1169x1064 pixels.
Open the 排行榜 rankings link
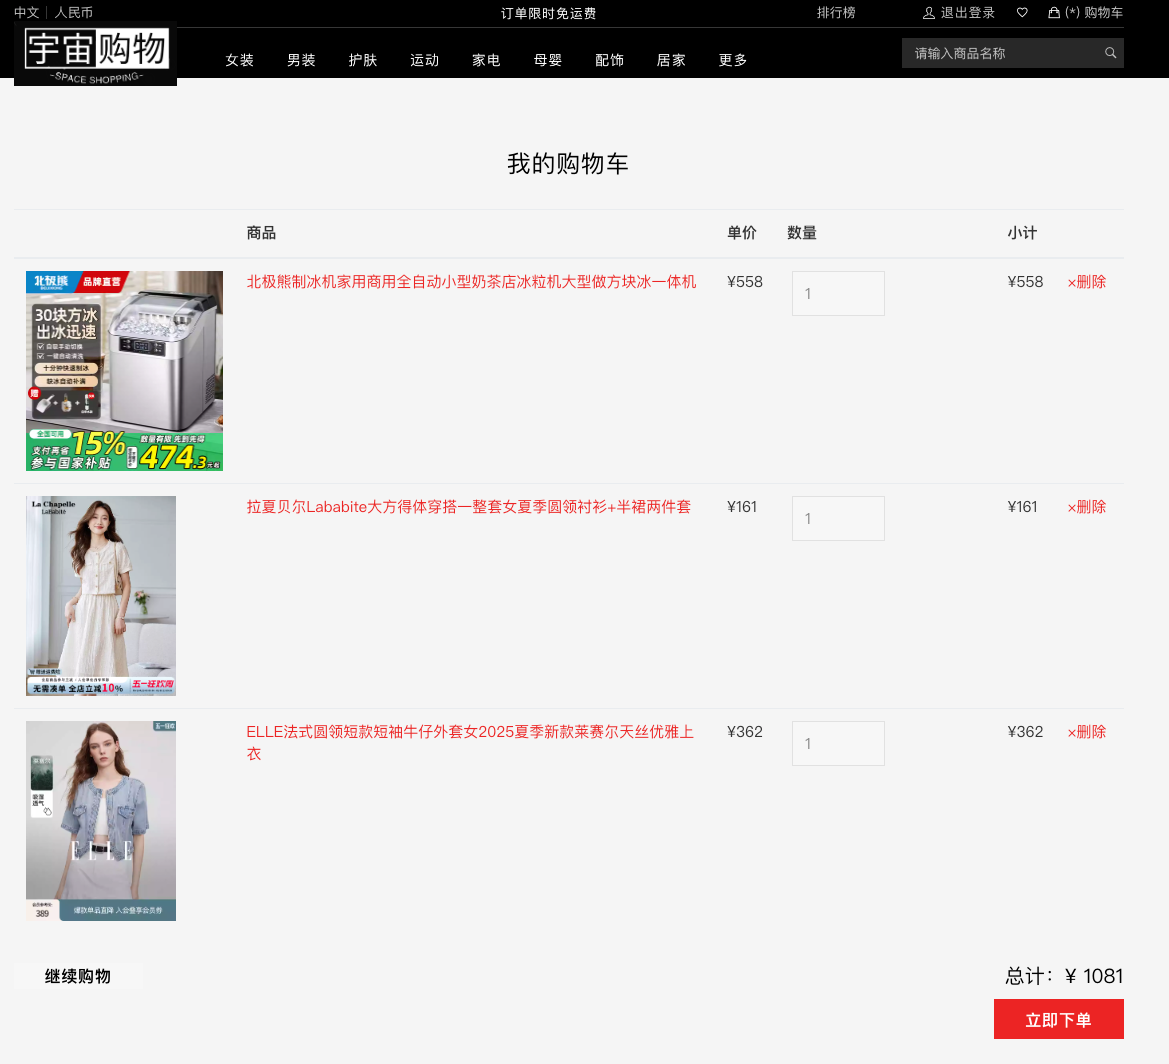pos(836,13)
